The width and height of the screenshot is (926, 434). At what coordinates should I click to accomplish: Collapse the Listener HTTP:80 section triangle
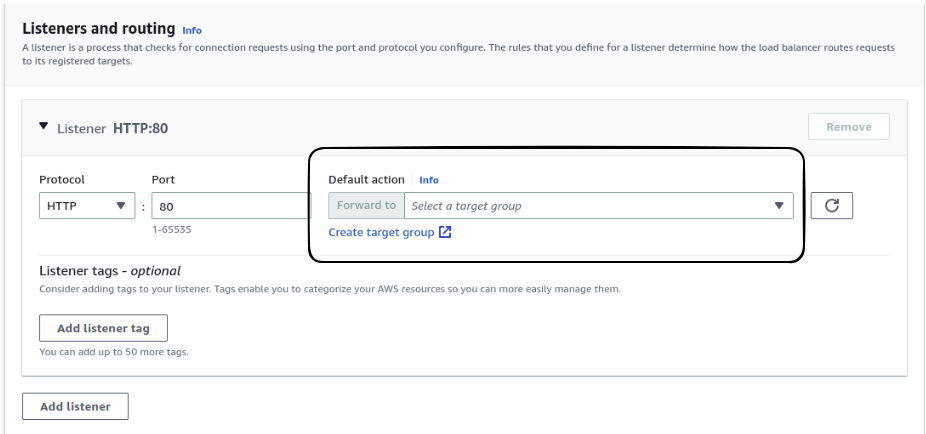(43, 127)
